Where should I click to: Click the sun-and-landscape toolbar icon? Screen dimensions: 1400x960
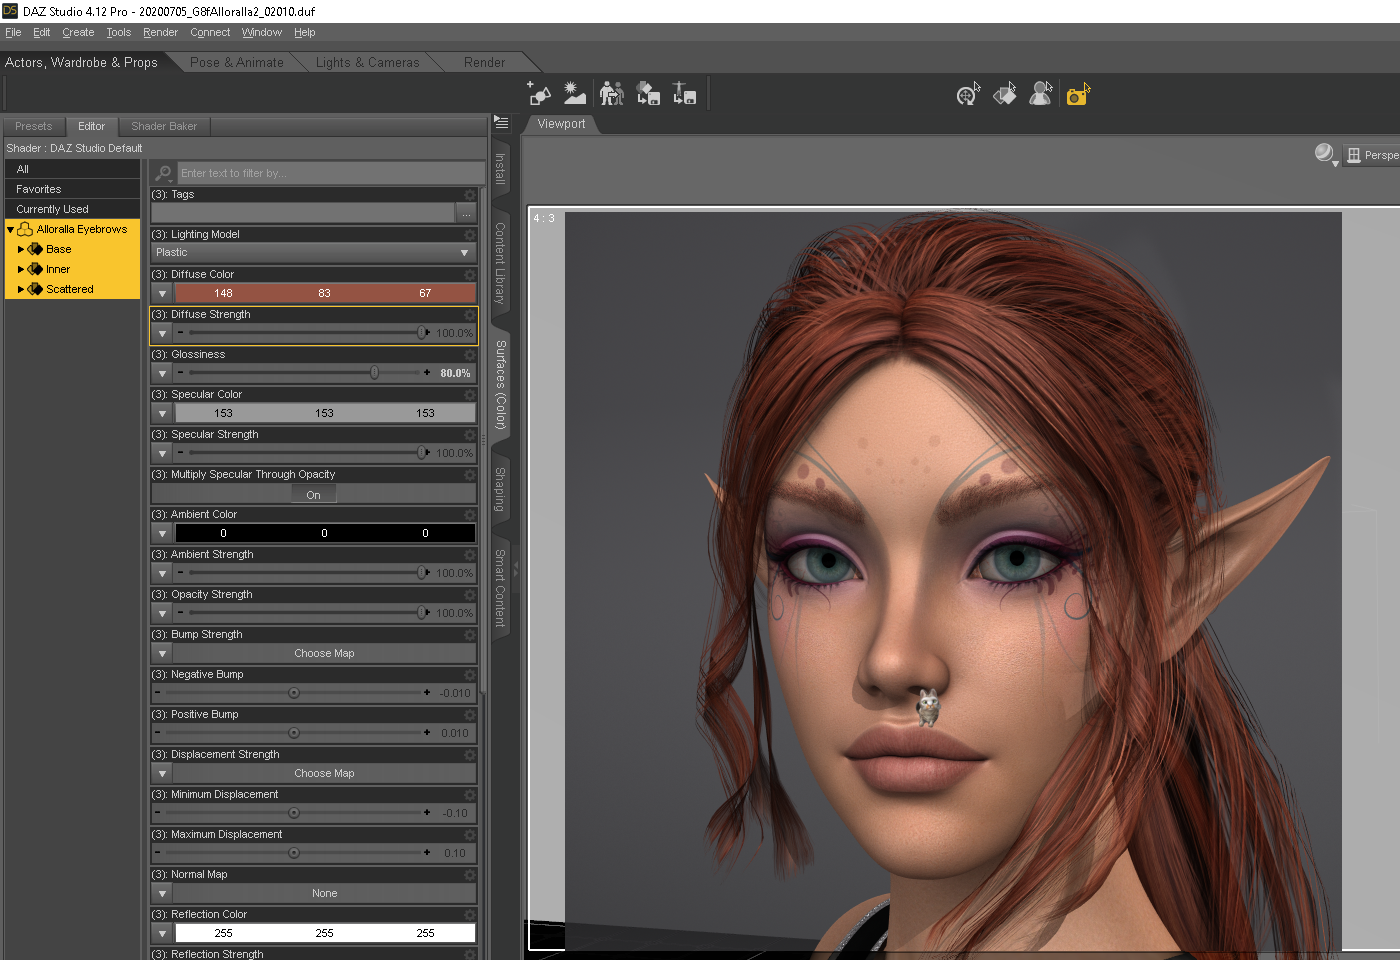click(575, 94)
